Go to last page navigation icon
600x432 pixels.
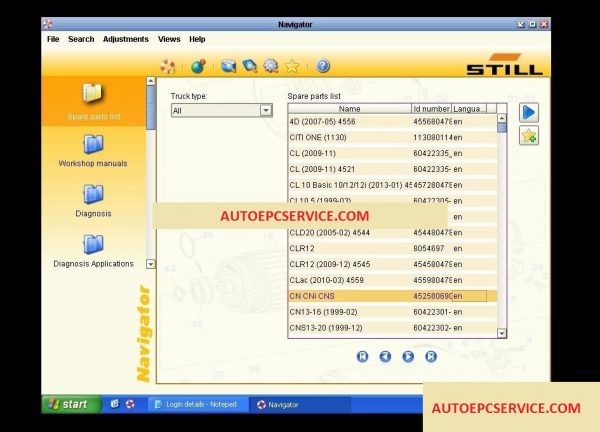coord(431,357)
